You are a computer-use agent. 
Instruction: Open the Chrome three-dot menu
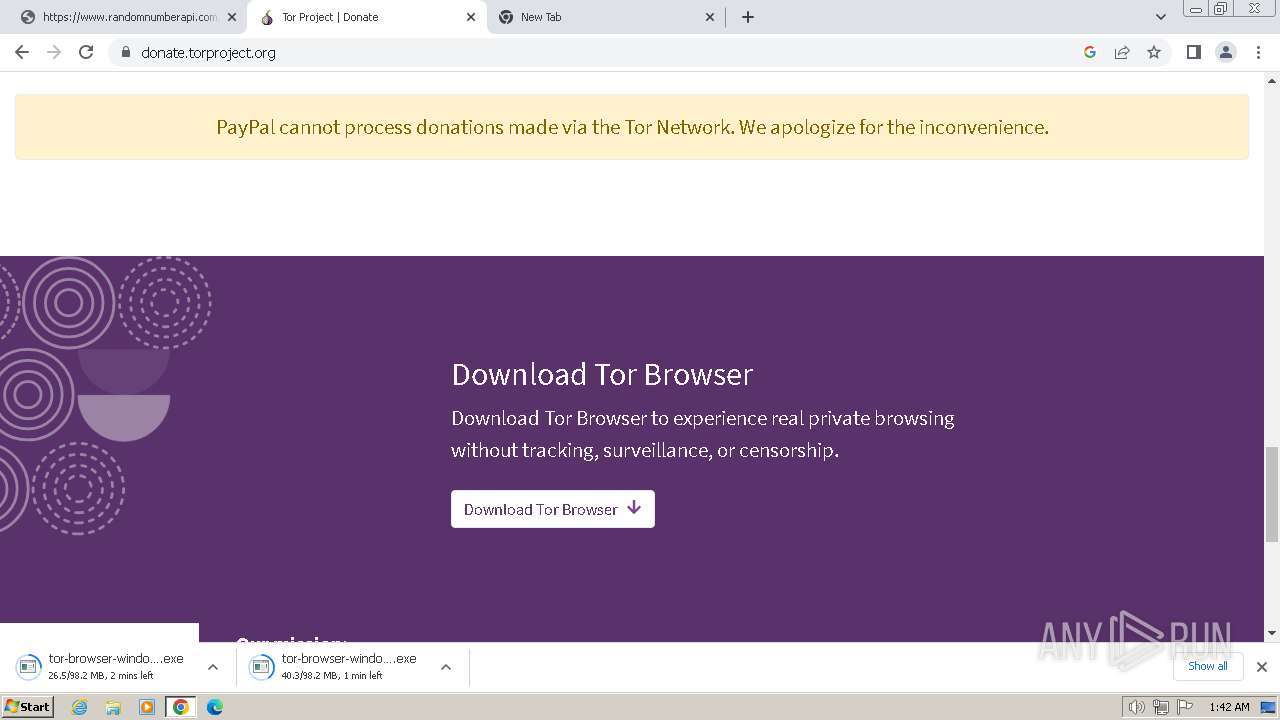[1259, 52]
